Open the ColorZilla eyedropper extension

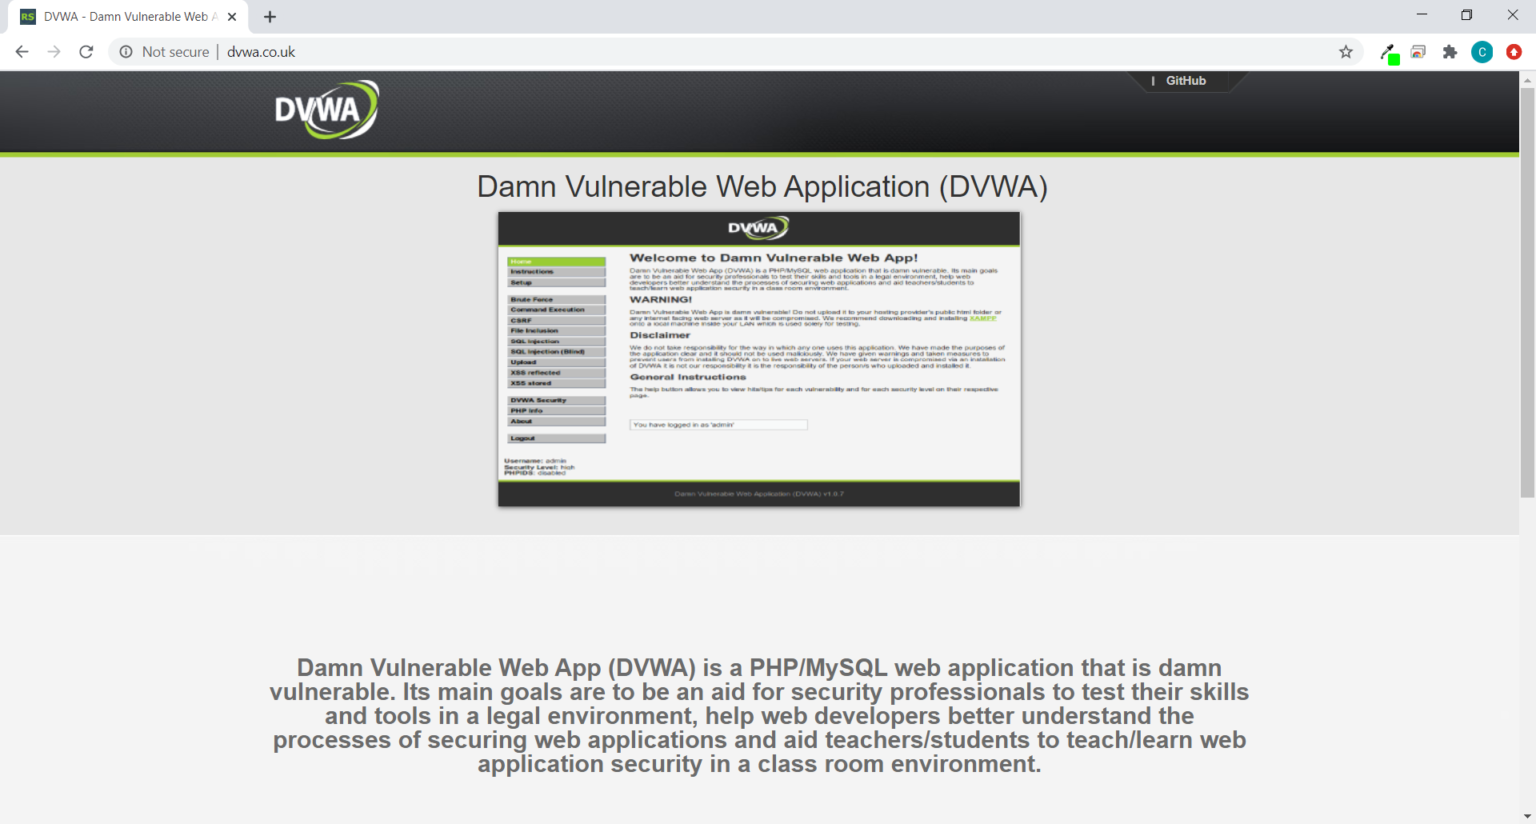point(1387,51)
